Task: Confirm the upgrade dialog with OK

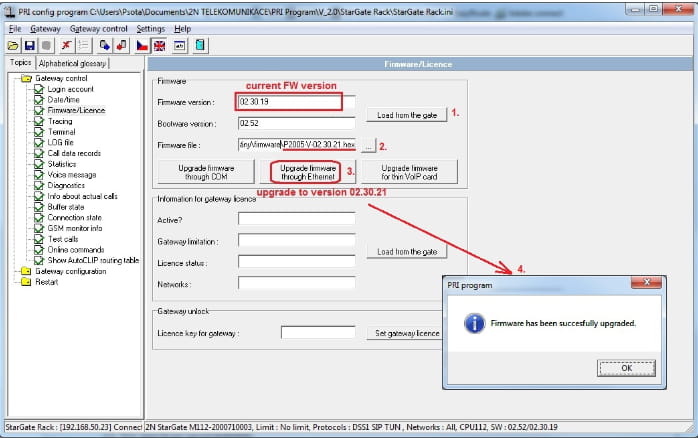Action: pyautogui.click(x=626, y=368)
